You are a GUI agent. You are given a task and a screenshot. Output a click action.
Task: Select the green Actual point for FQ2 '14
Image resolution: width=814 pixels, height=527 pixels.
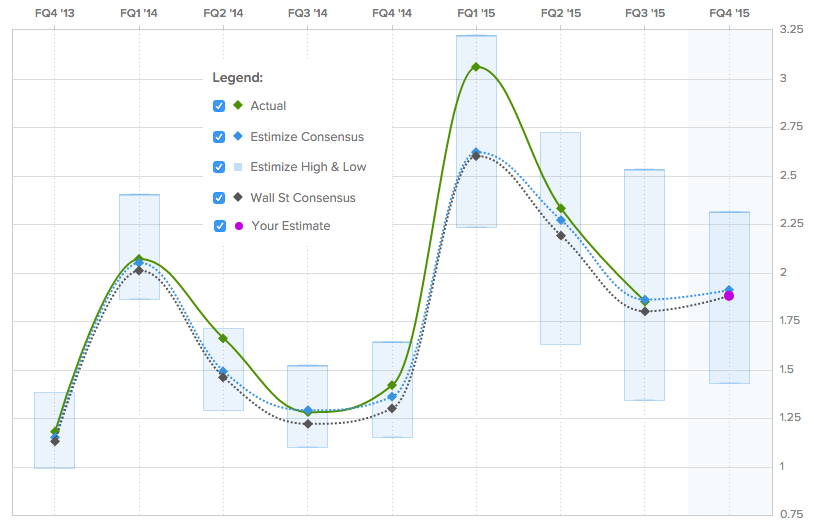tap(223, 339)
